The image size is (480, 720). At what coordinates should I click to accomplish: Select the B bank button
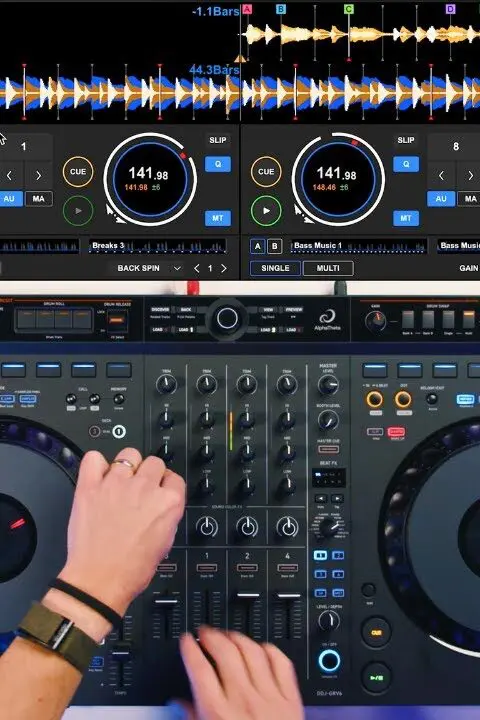point(274,246)
